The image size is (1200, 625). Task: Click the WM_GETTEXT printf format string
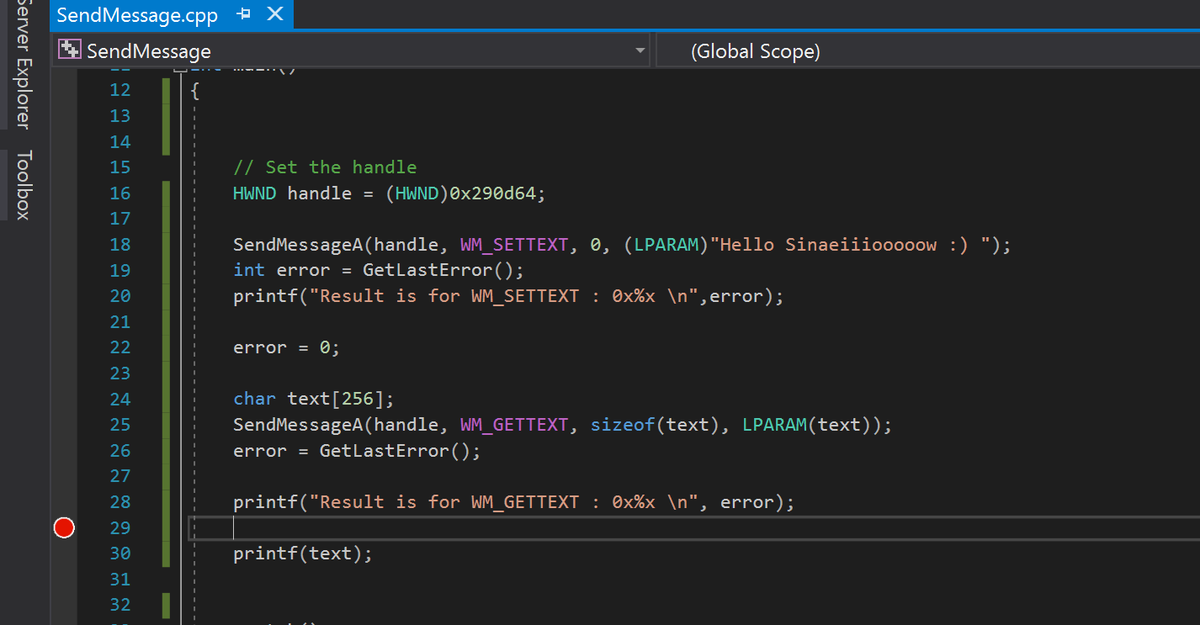pos(504,502)
